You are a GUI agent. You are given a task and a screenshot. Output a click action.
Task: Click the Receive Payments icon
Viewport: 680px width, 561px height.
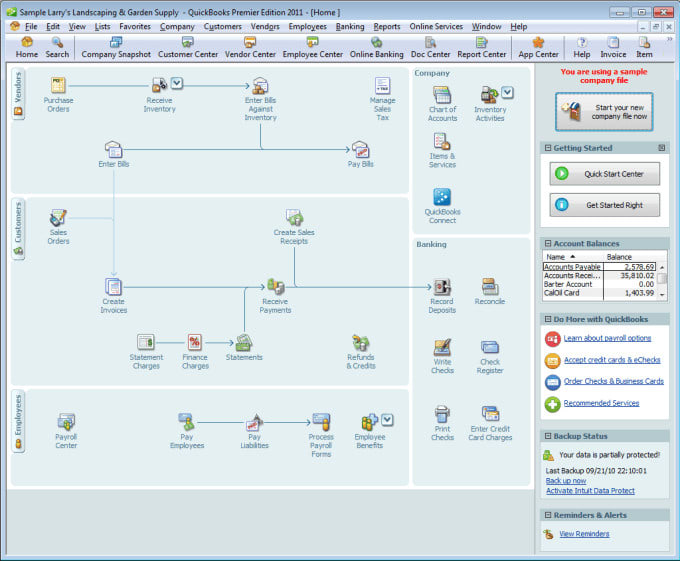275,287
